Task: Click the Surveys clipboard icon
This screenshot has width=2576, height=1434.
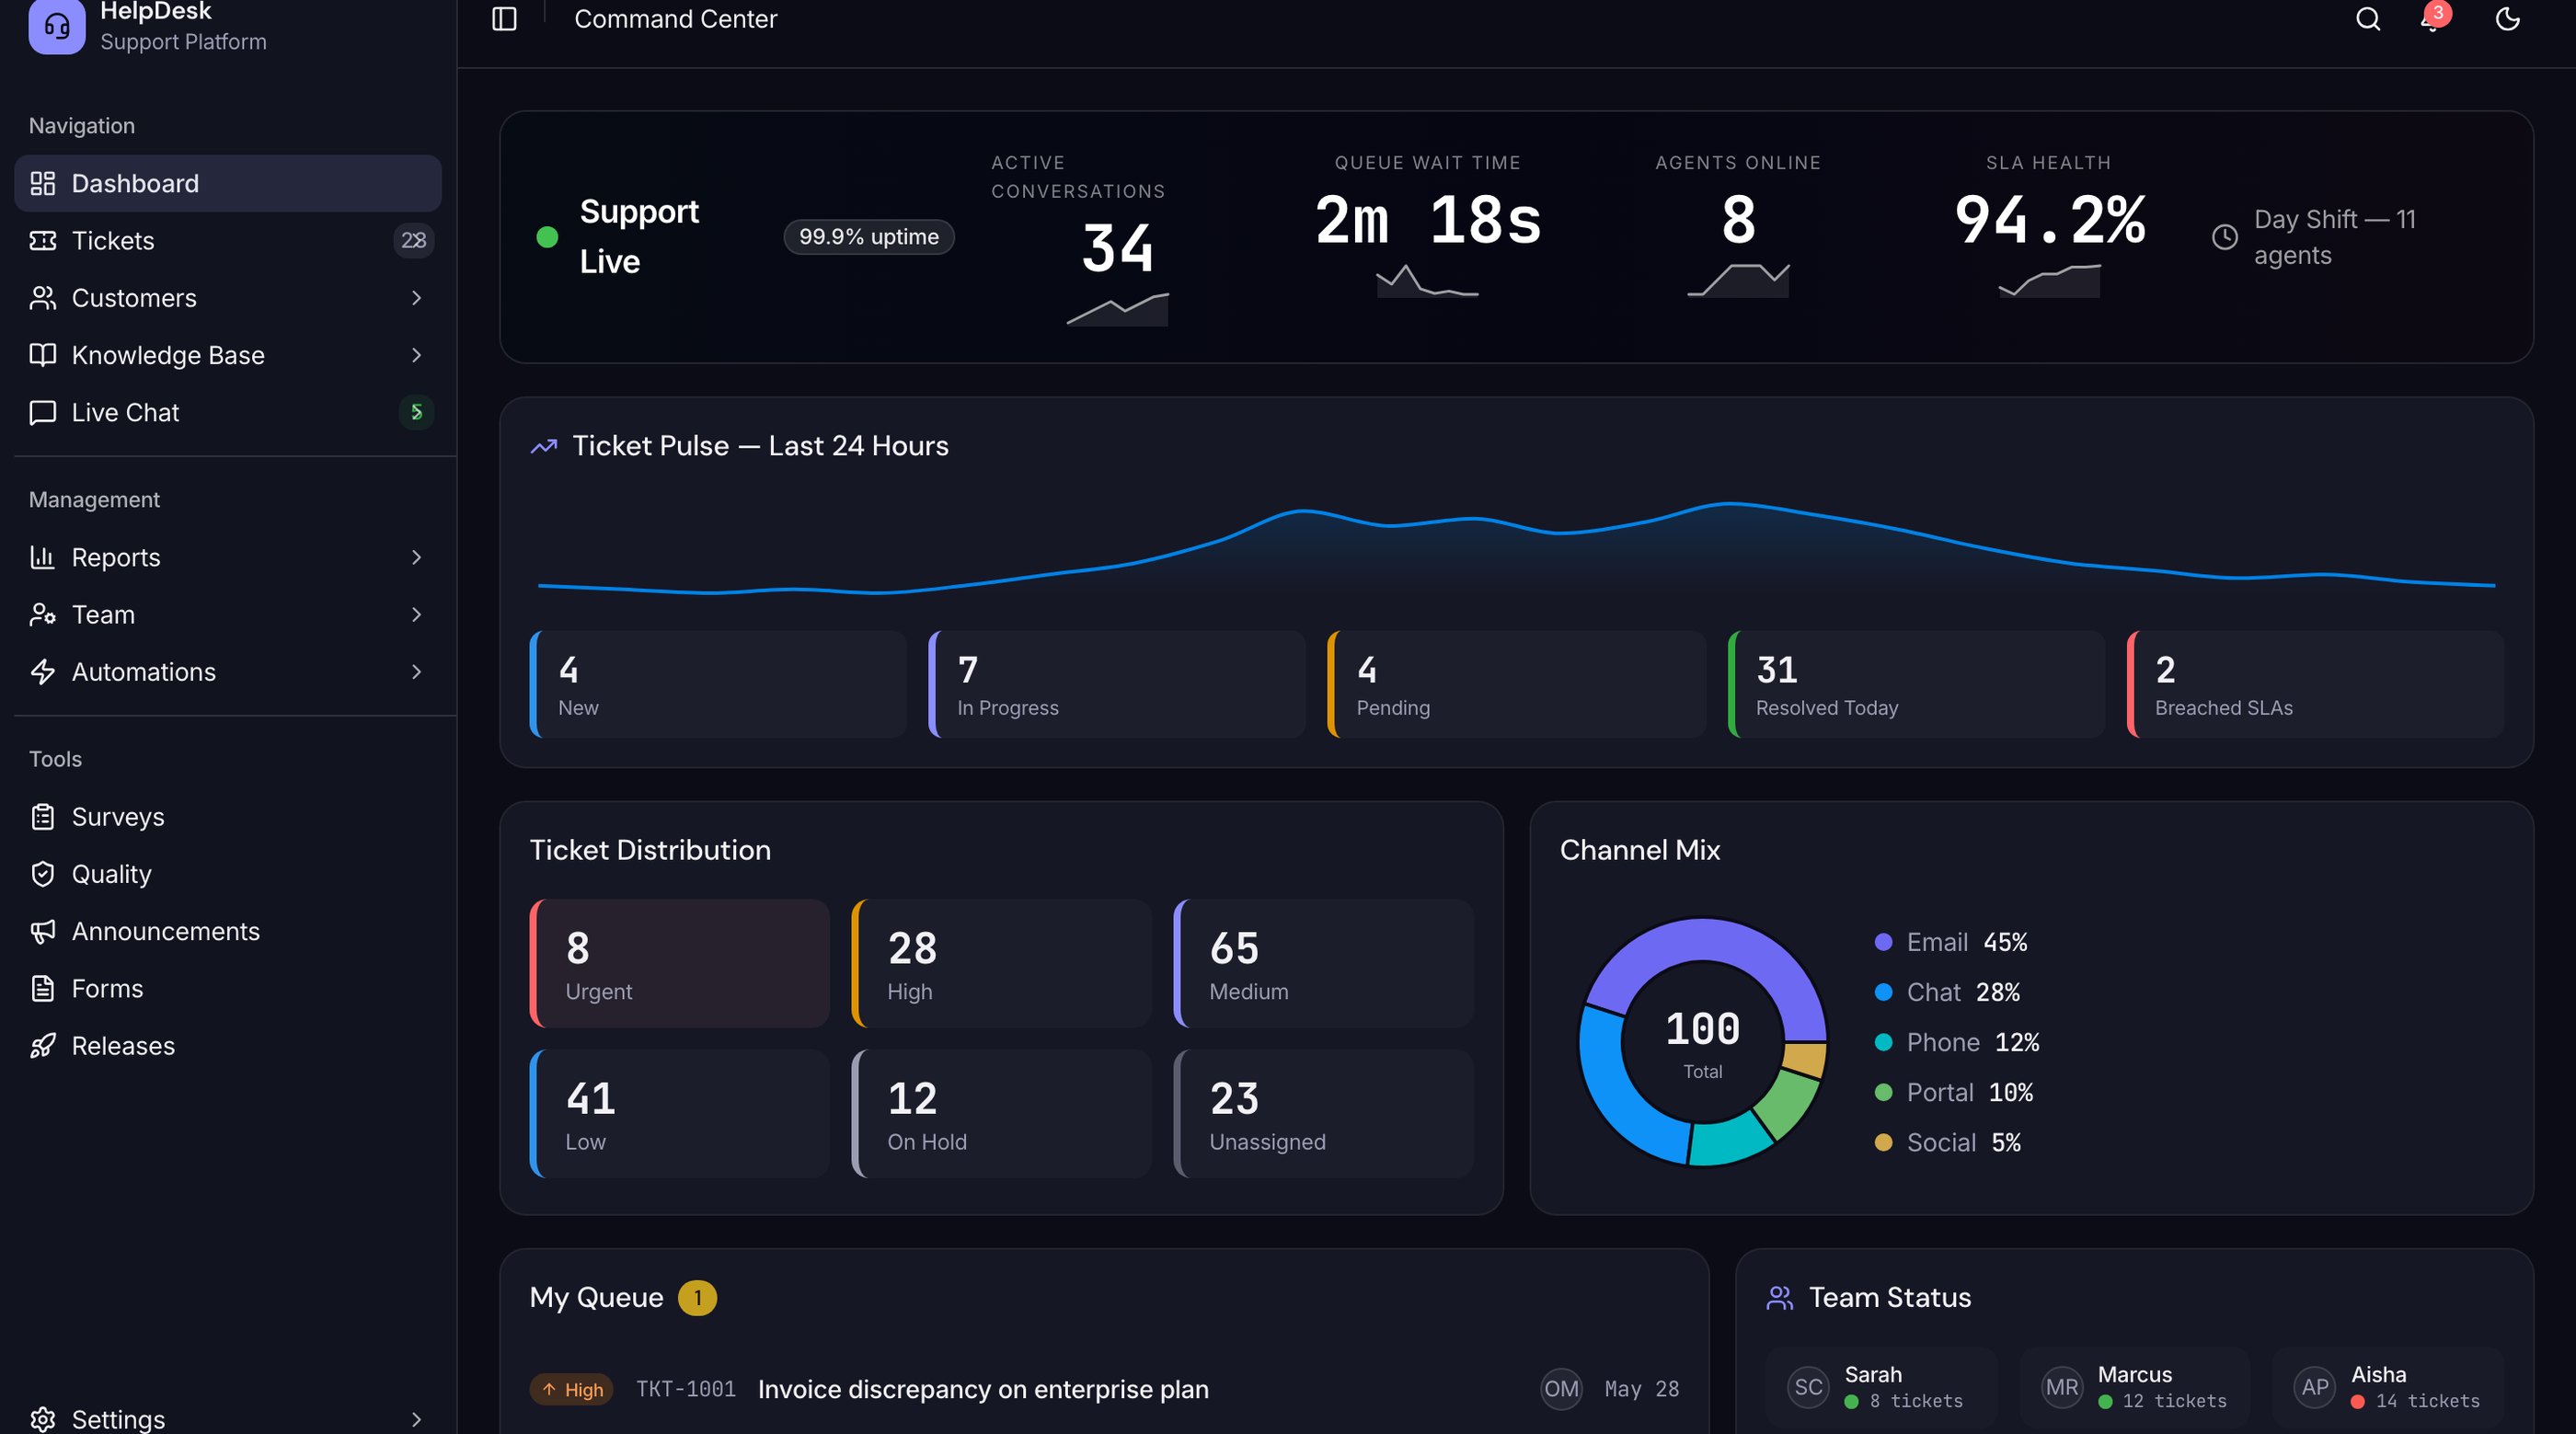Action: click(x=42, y=817)
